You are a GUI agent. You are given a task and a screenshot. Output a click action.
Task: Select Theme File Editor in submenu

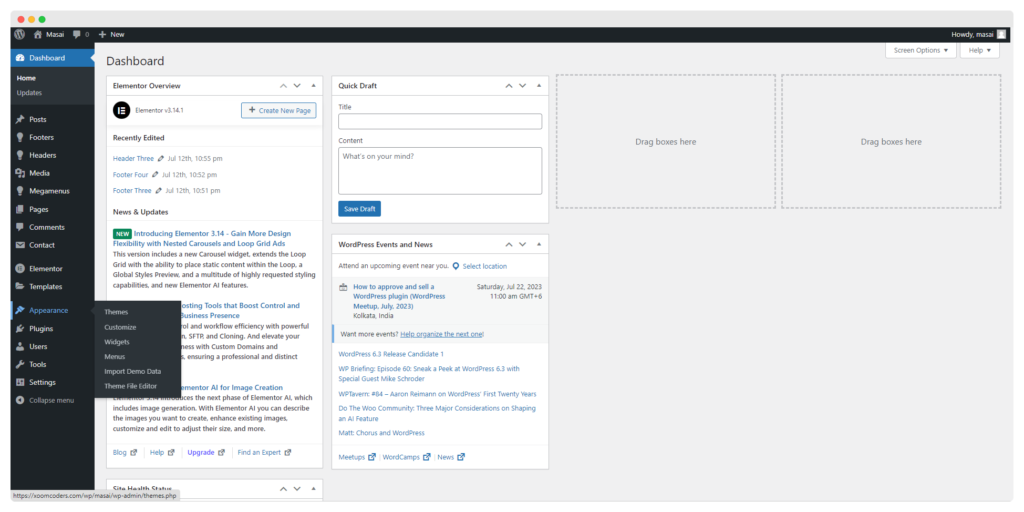pyautogui.click(x=131, y=386)
